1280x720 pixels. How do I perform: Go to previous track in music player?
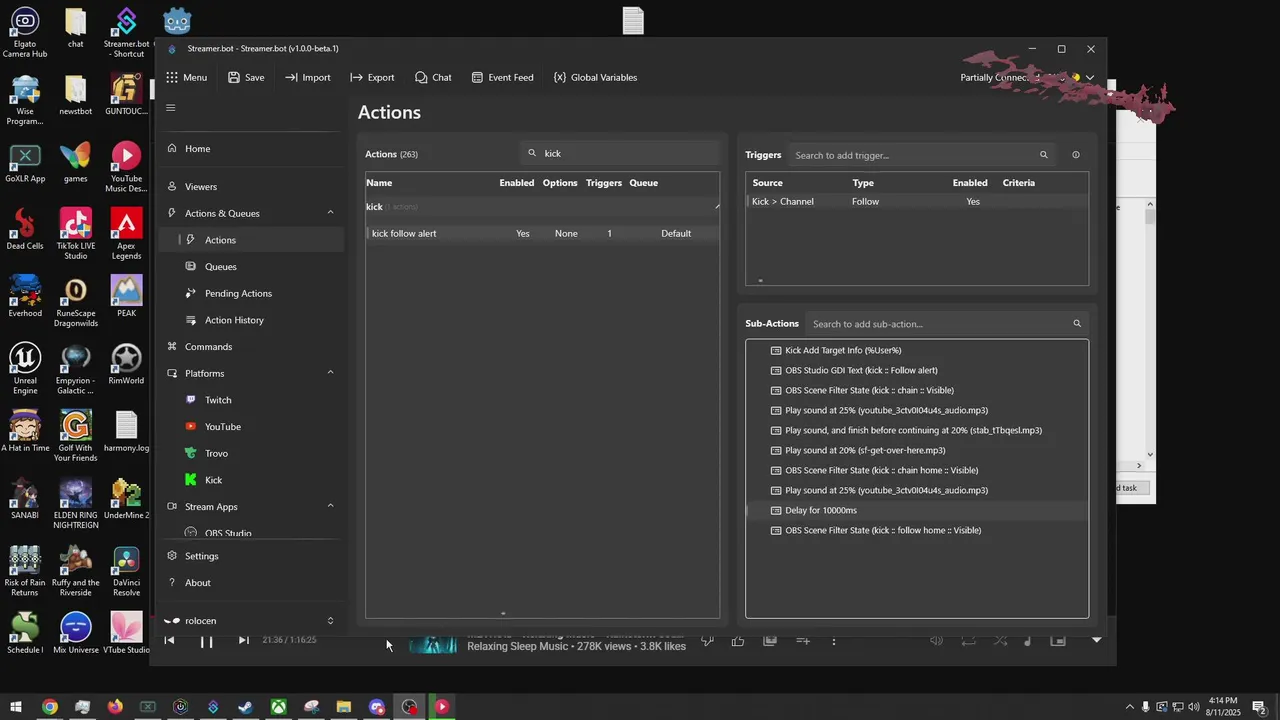170,641
